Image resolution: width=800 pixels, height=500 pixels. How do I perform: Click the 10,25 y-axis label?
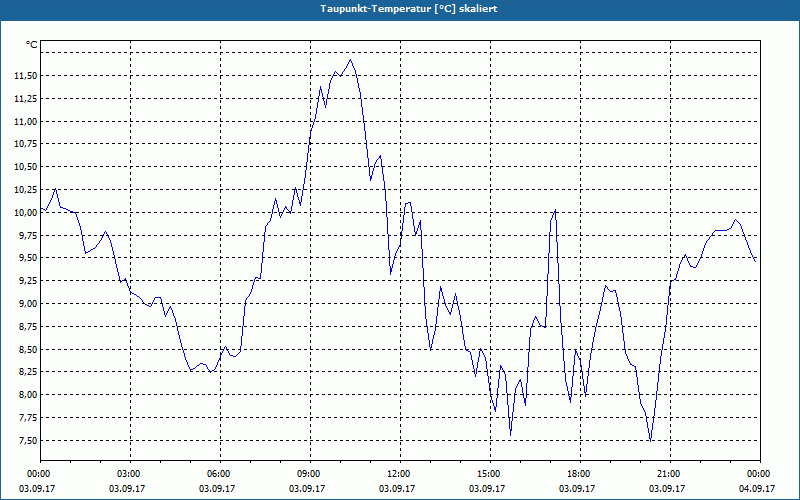[26, 190]
